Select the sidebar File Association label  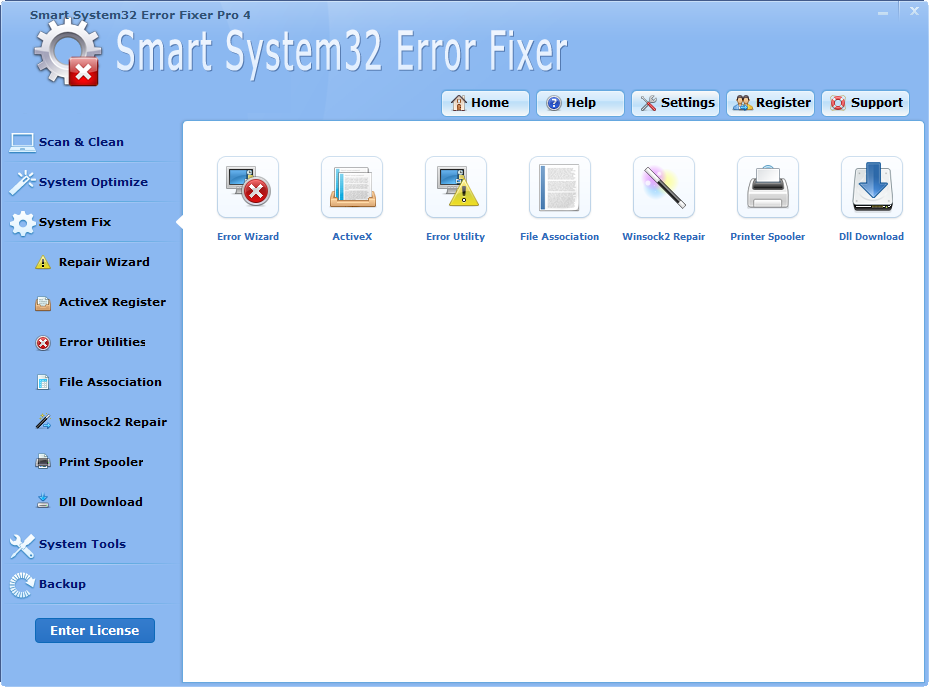pos(110,382)
